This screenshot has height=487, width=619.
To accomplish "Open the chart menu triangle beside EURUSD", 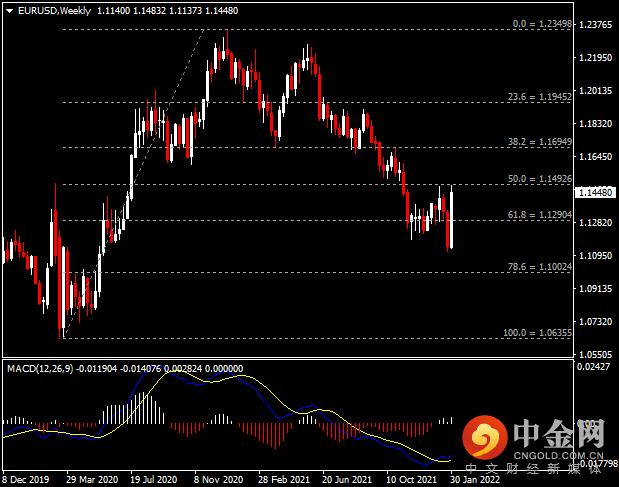I will click(10, 11).
